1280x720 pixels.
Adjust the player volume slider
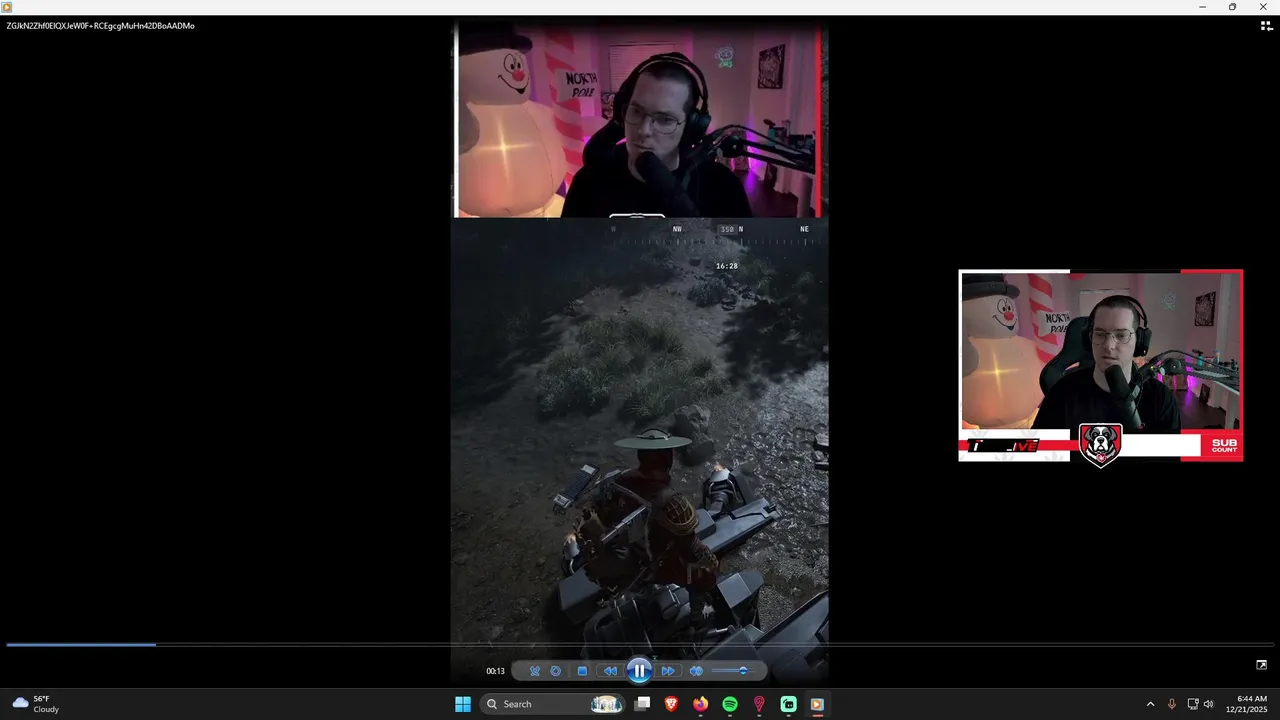point(735,671)
